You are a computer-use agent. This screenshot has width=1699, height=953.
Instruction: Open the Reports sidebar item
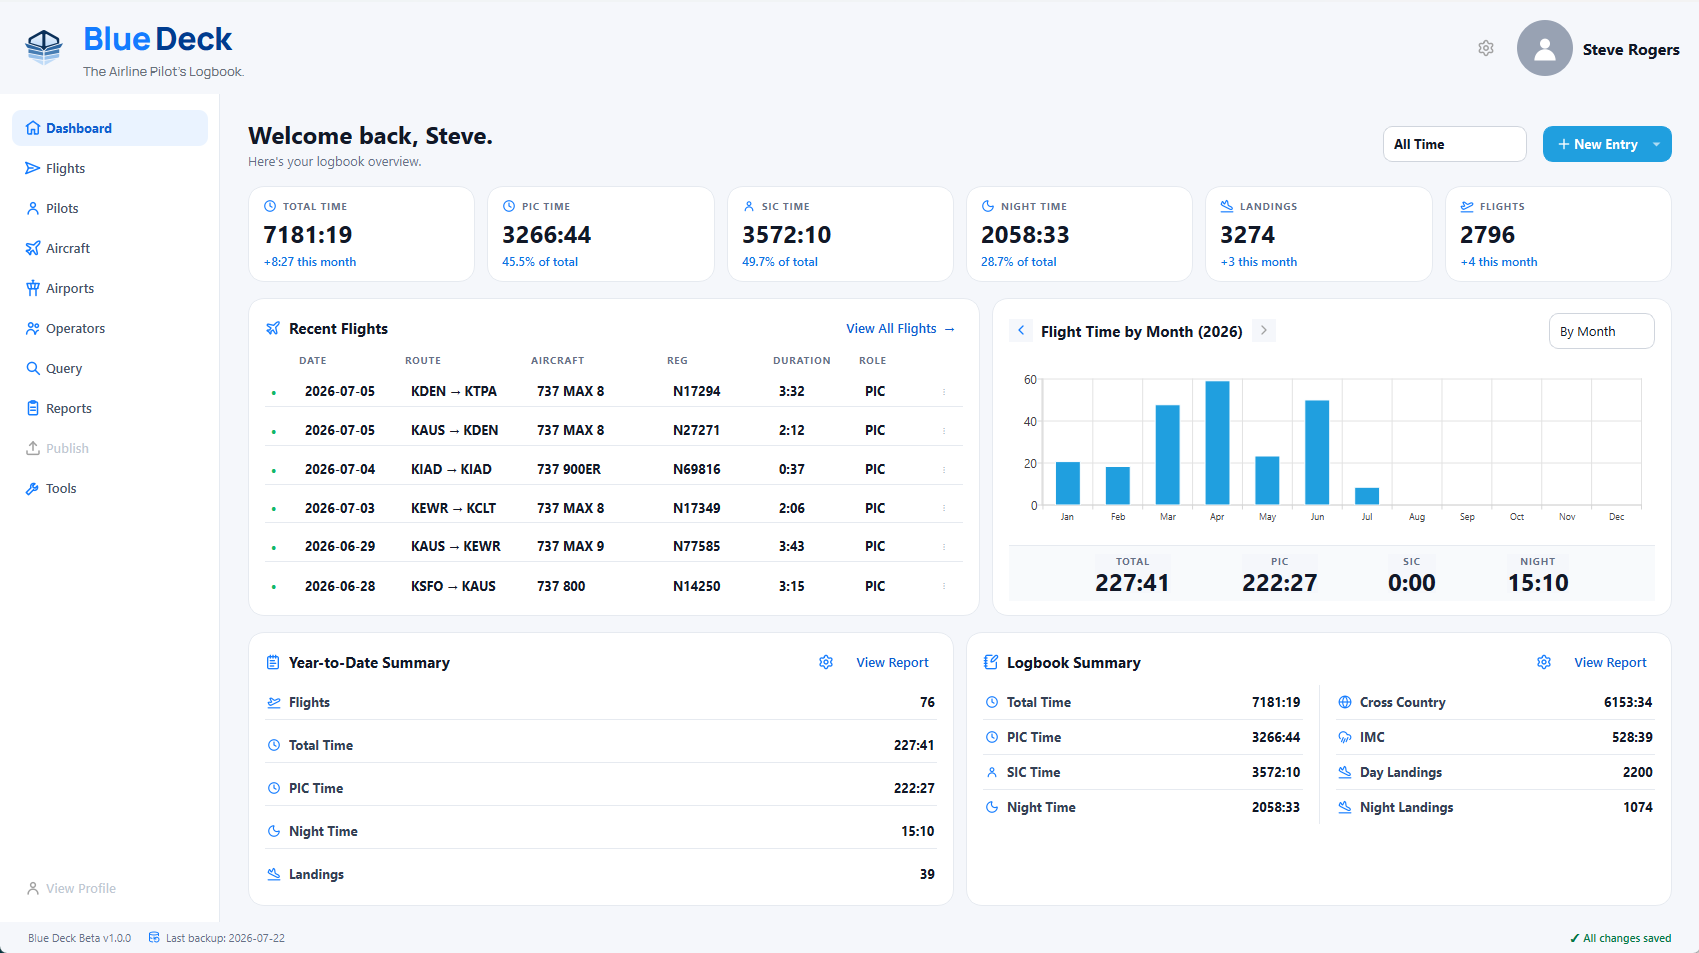(110, 408)
